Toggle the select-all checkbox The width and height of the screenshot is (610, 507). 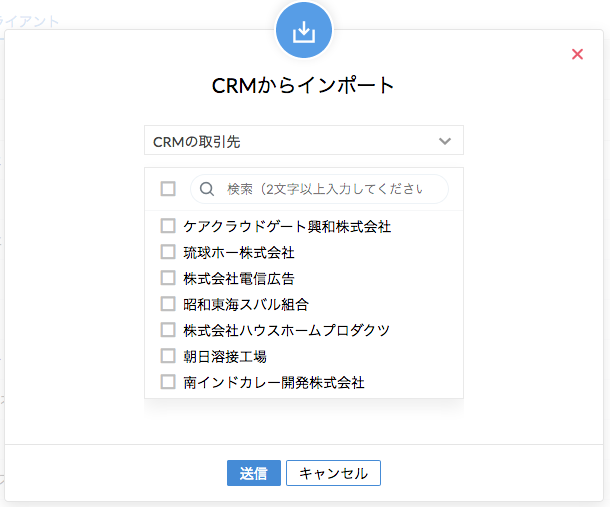click(x=168, y=189)
